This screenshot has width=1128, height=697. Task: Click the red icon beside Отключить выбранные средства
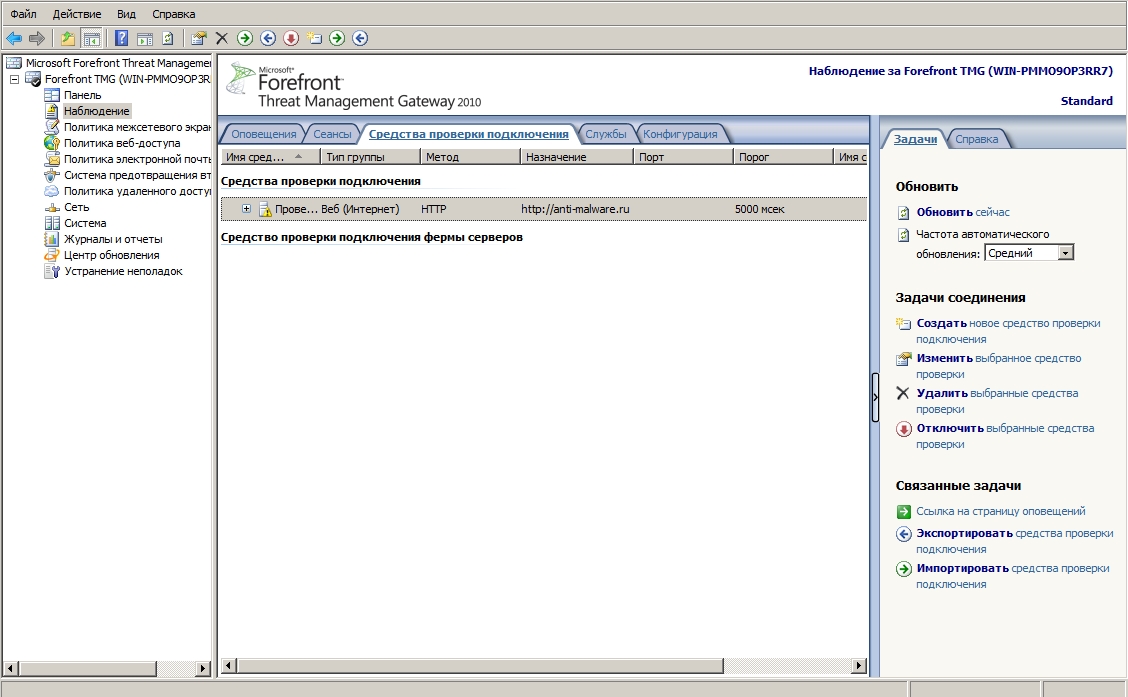904,429
